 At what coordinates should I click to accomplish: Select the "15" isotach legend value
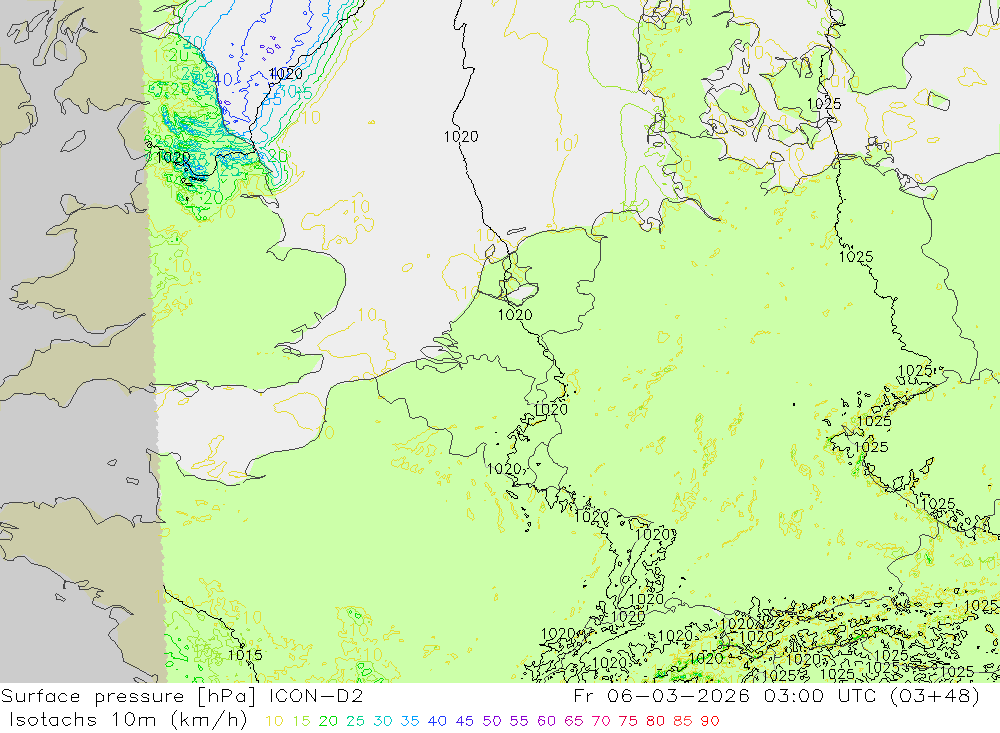coord(302,722)
